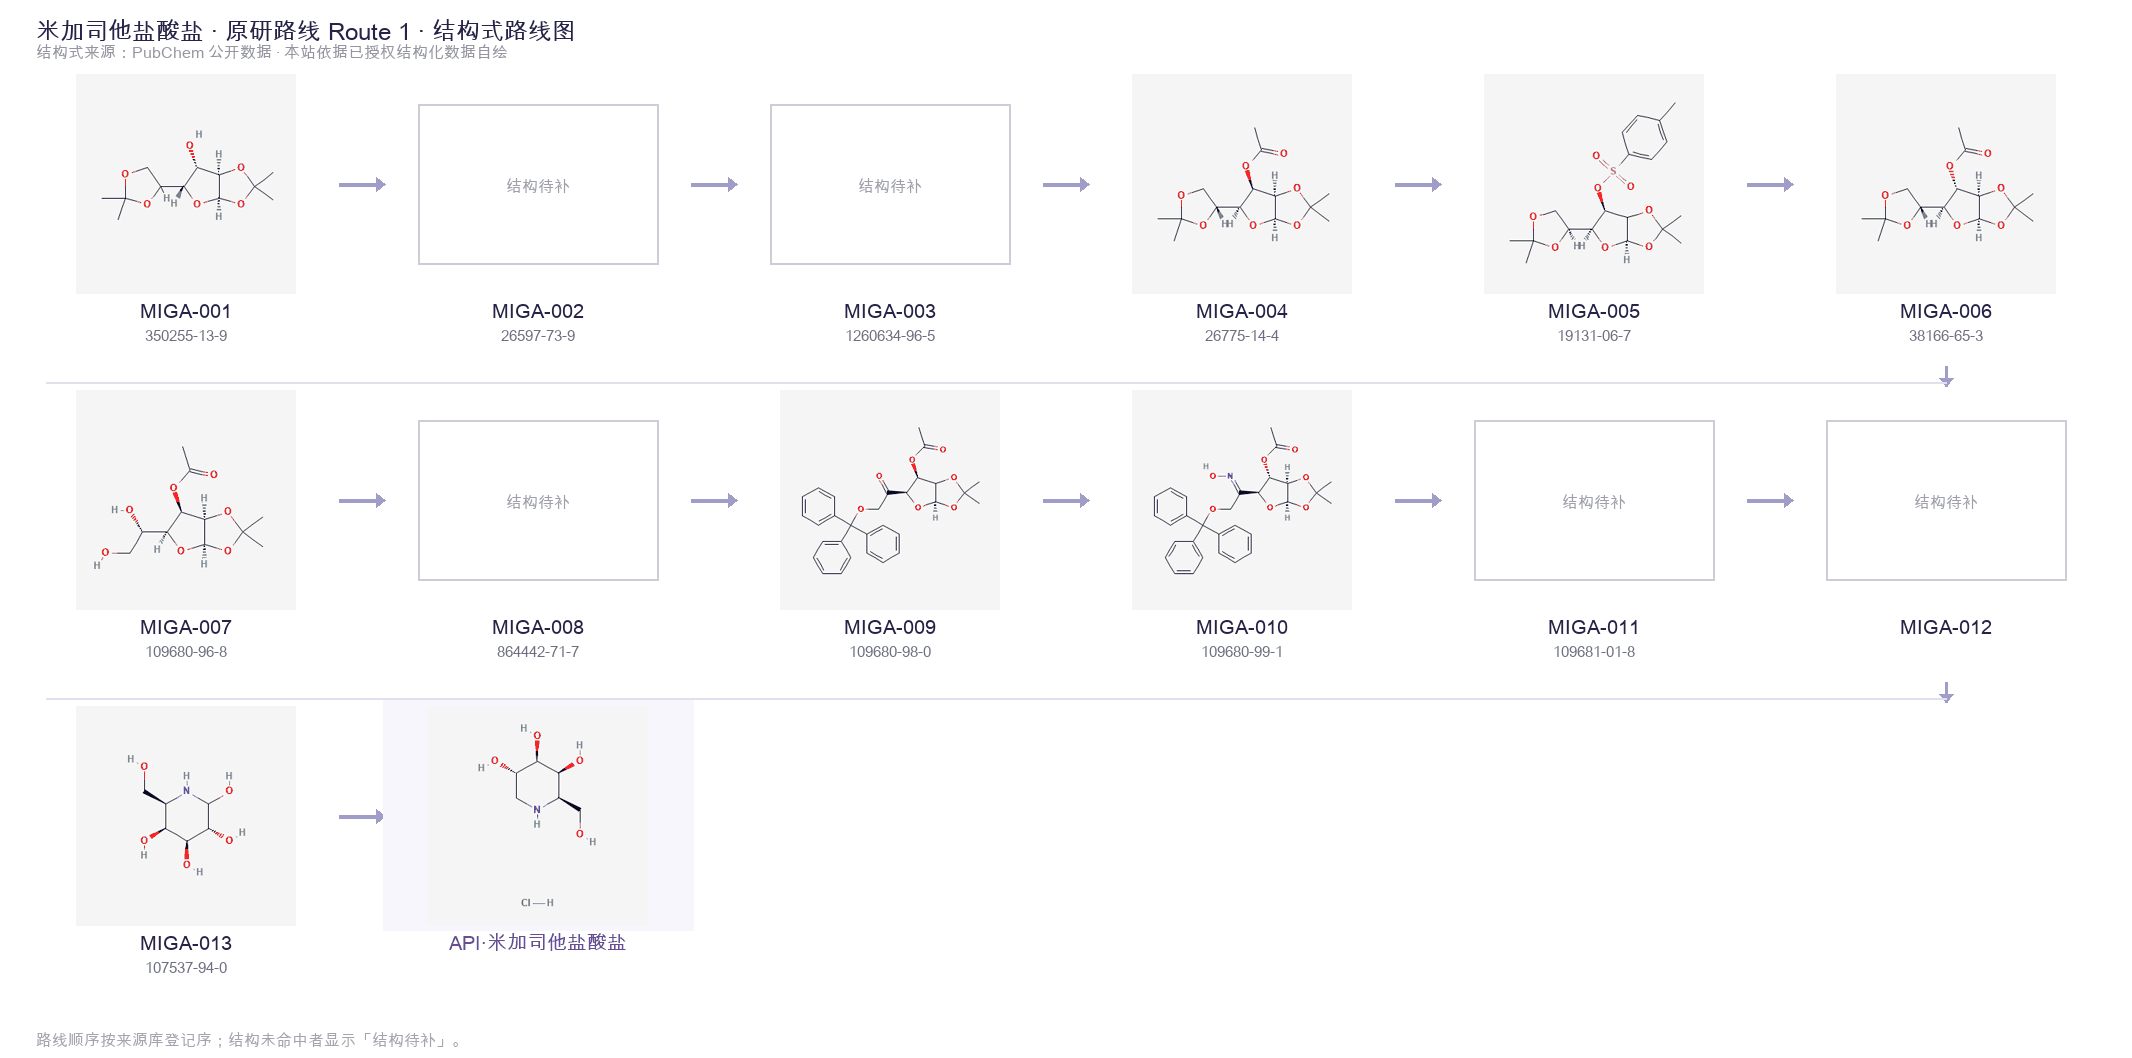Click the MIGA-002 placeholder structure box
Screen dimensions: 2132x1058
tap(538, 185)
